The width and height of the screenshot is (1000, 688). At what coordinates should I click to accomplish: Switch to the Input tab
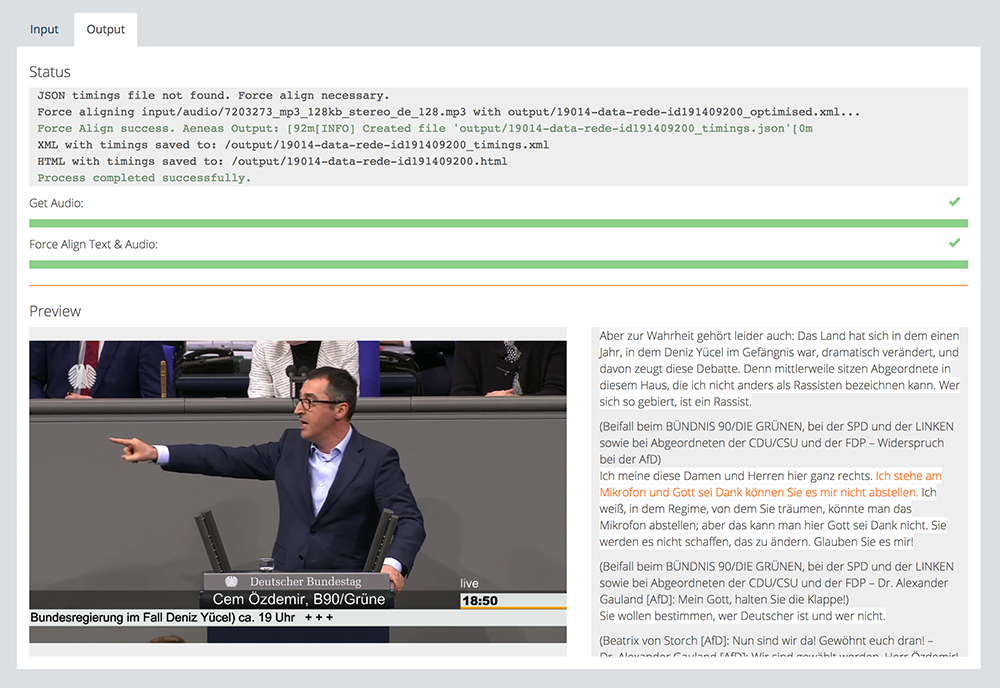pyautogui.click(x=44, y=29)
